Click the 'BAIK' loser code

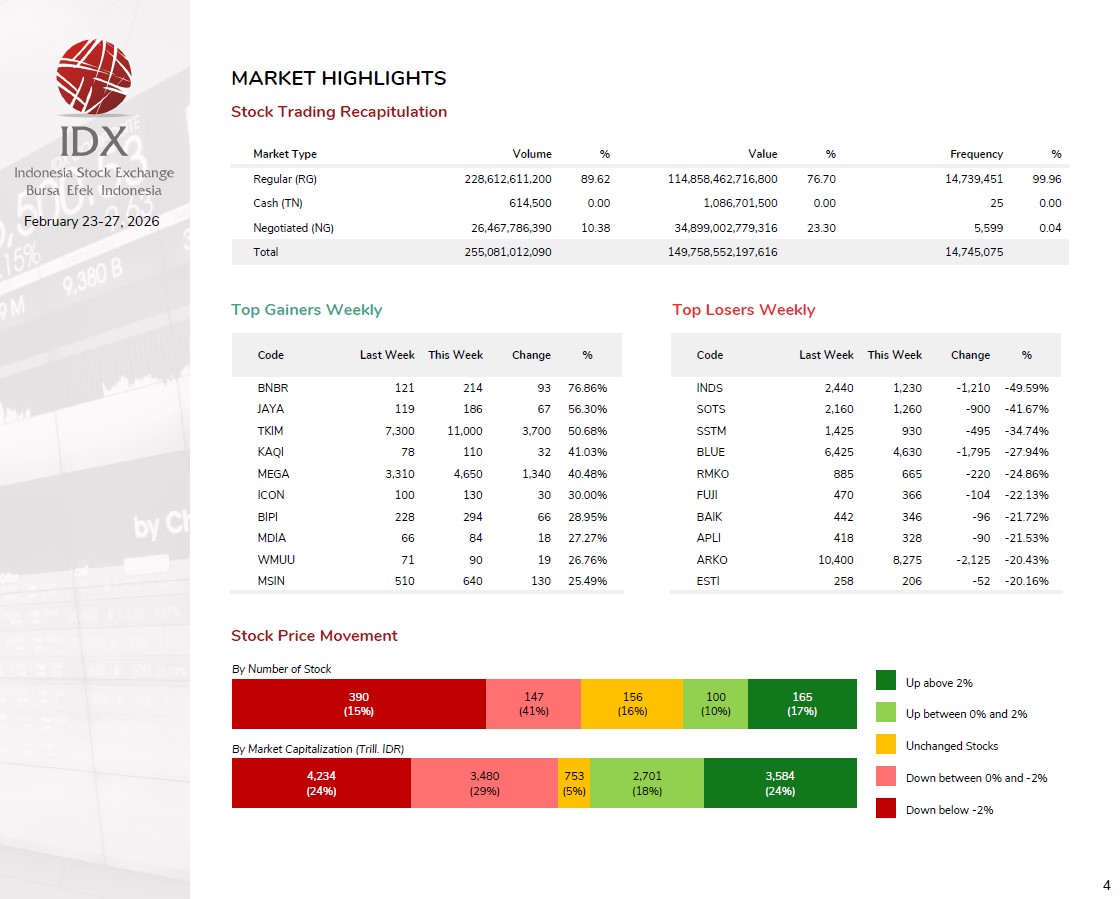click(709, 516)
